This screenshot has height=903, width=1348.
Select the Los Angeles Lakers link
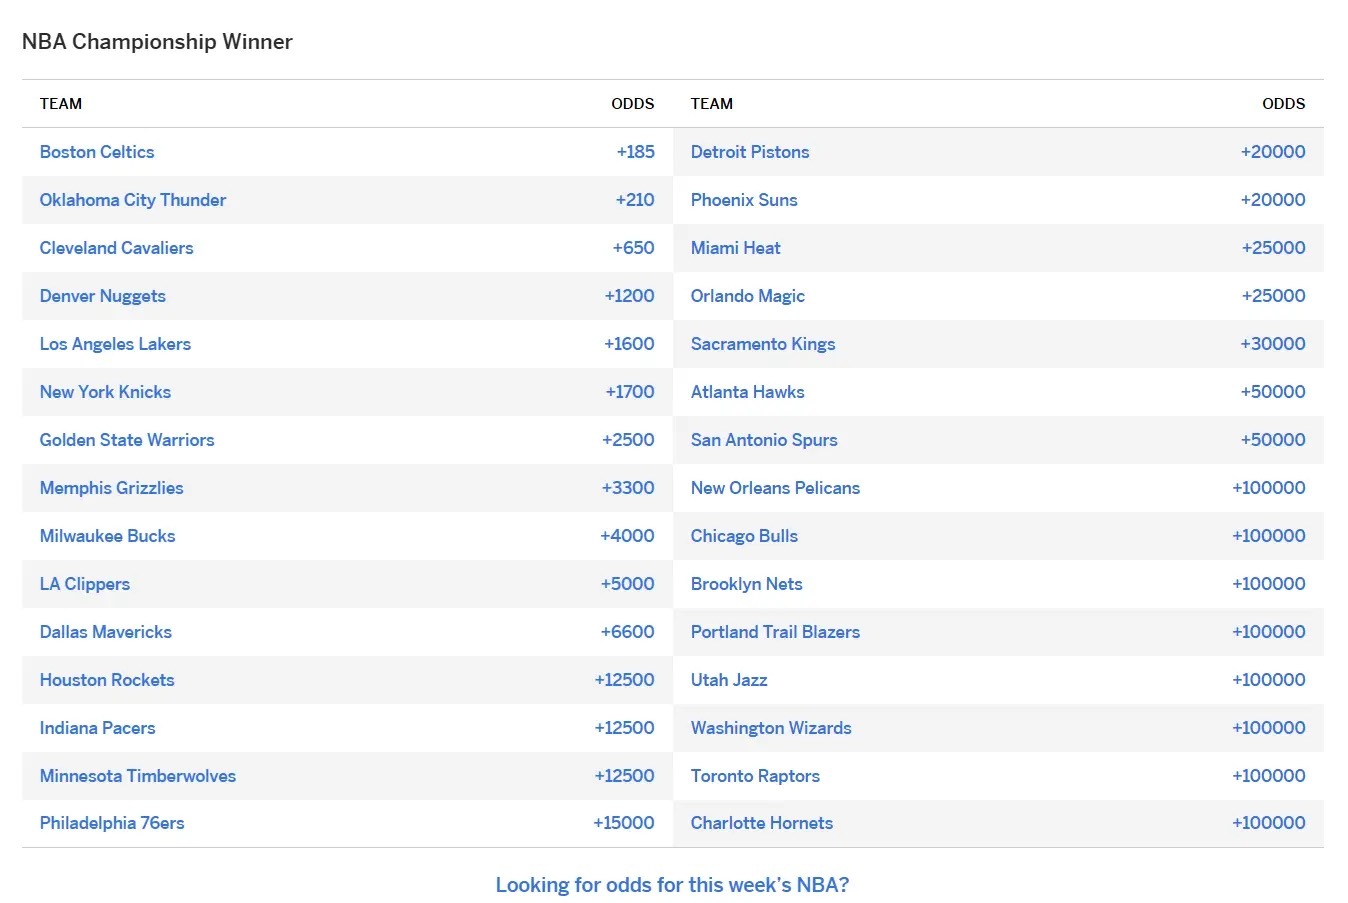click(115, 344)
